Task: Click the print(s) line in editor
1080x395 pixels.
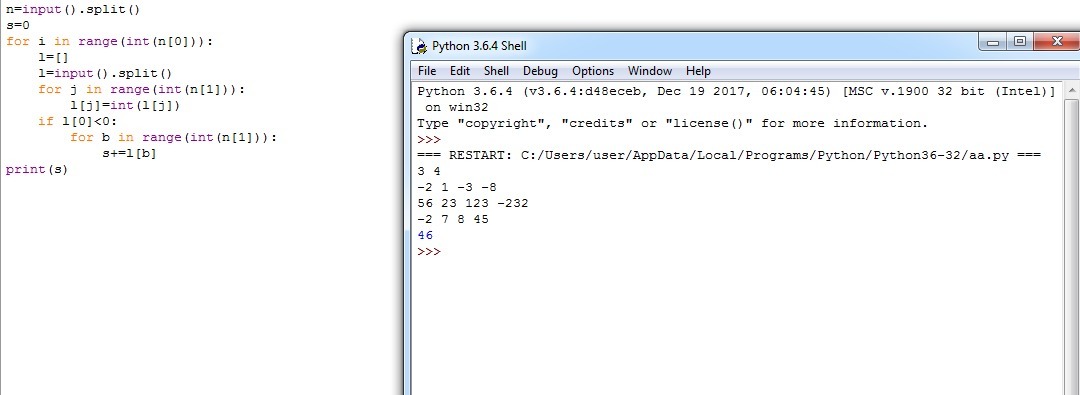Action: tap(37, 170)
